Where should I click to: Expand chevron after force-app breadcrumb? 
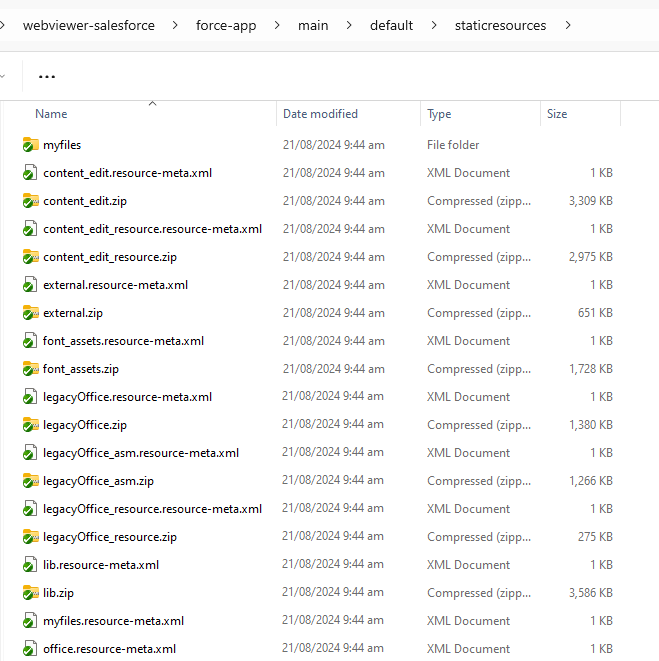pos(277,25)
